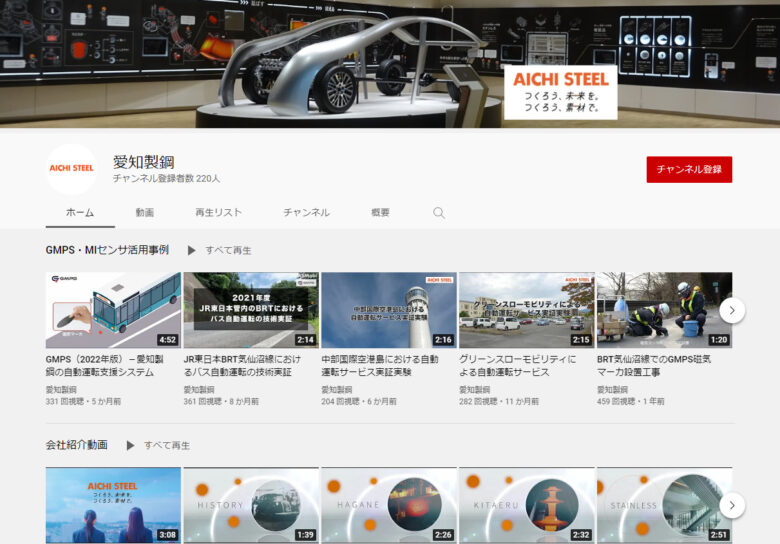This screenshot has height=544, width=780.
Task: Open the 中部国際空港島 tower video thumbnail
Action: (x=388, y=310)
